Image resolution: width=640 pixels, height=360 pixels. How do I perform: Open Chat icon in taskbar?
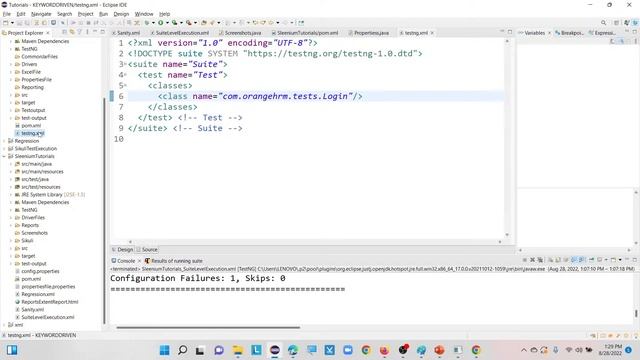[x=219, y=350]
